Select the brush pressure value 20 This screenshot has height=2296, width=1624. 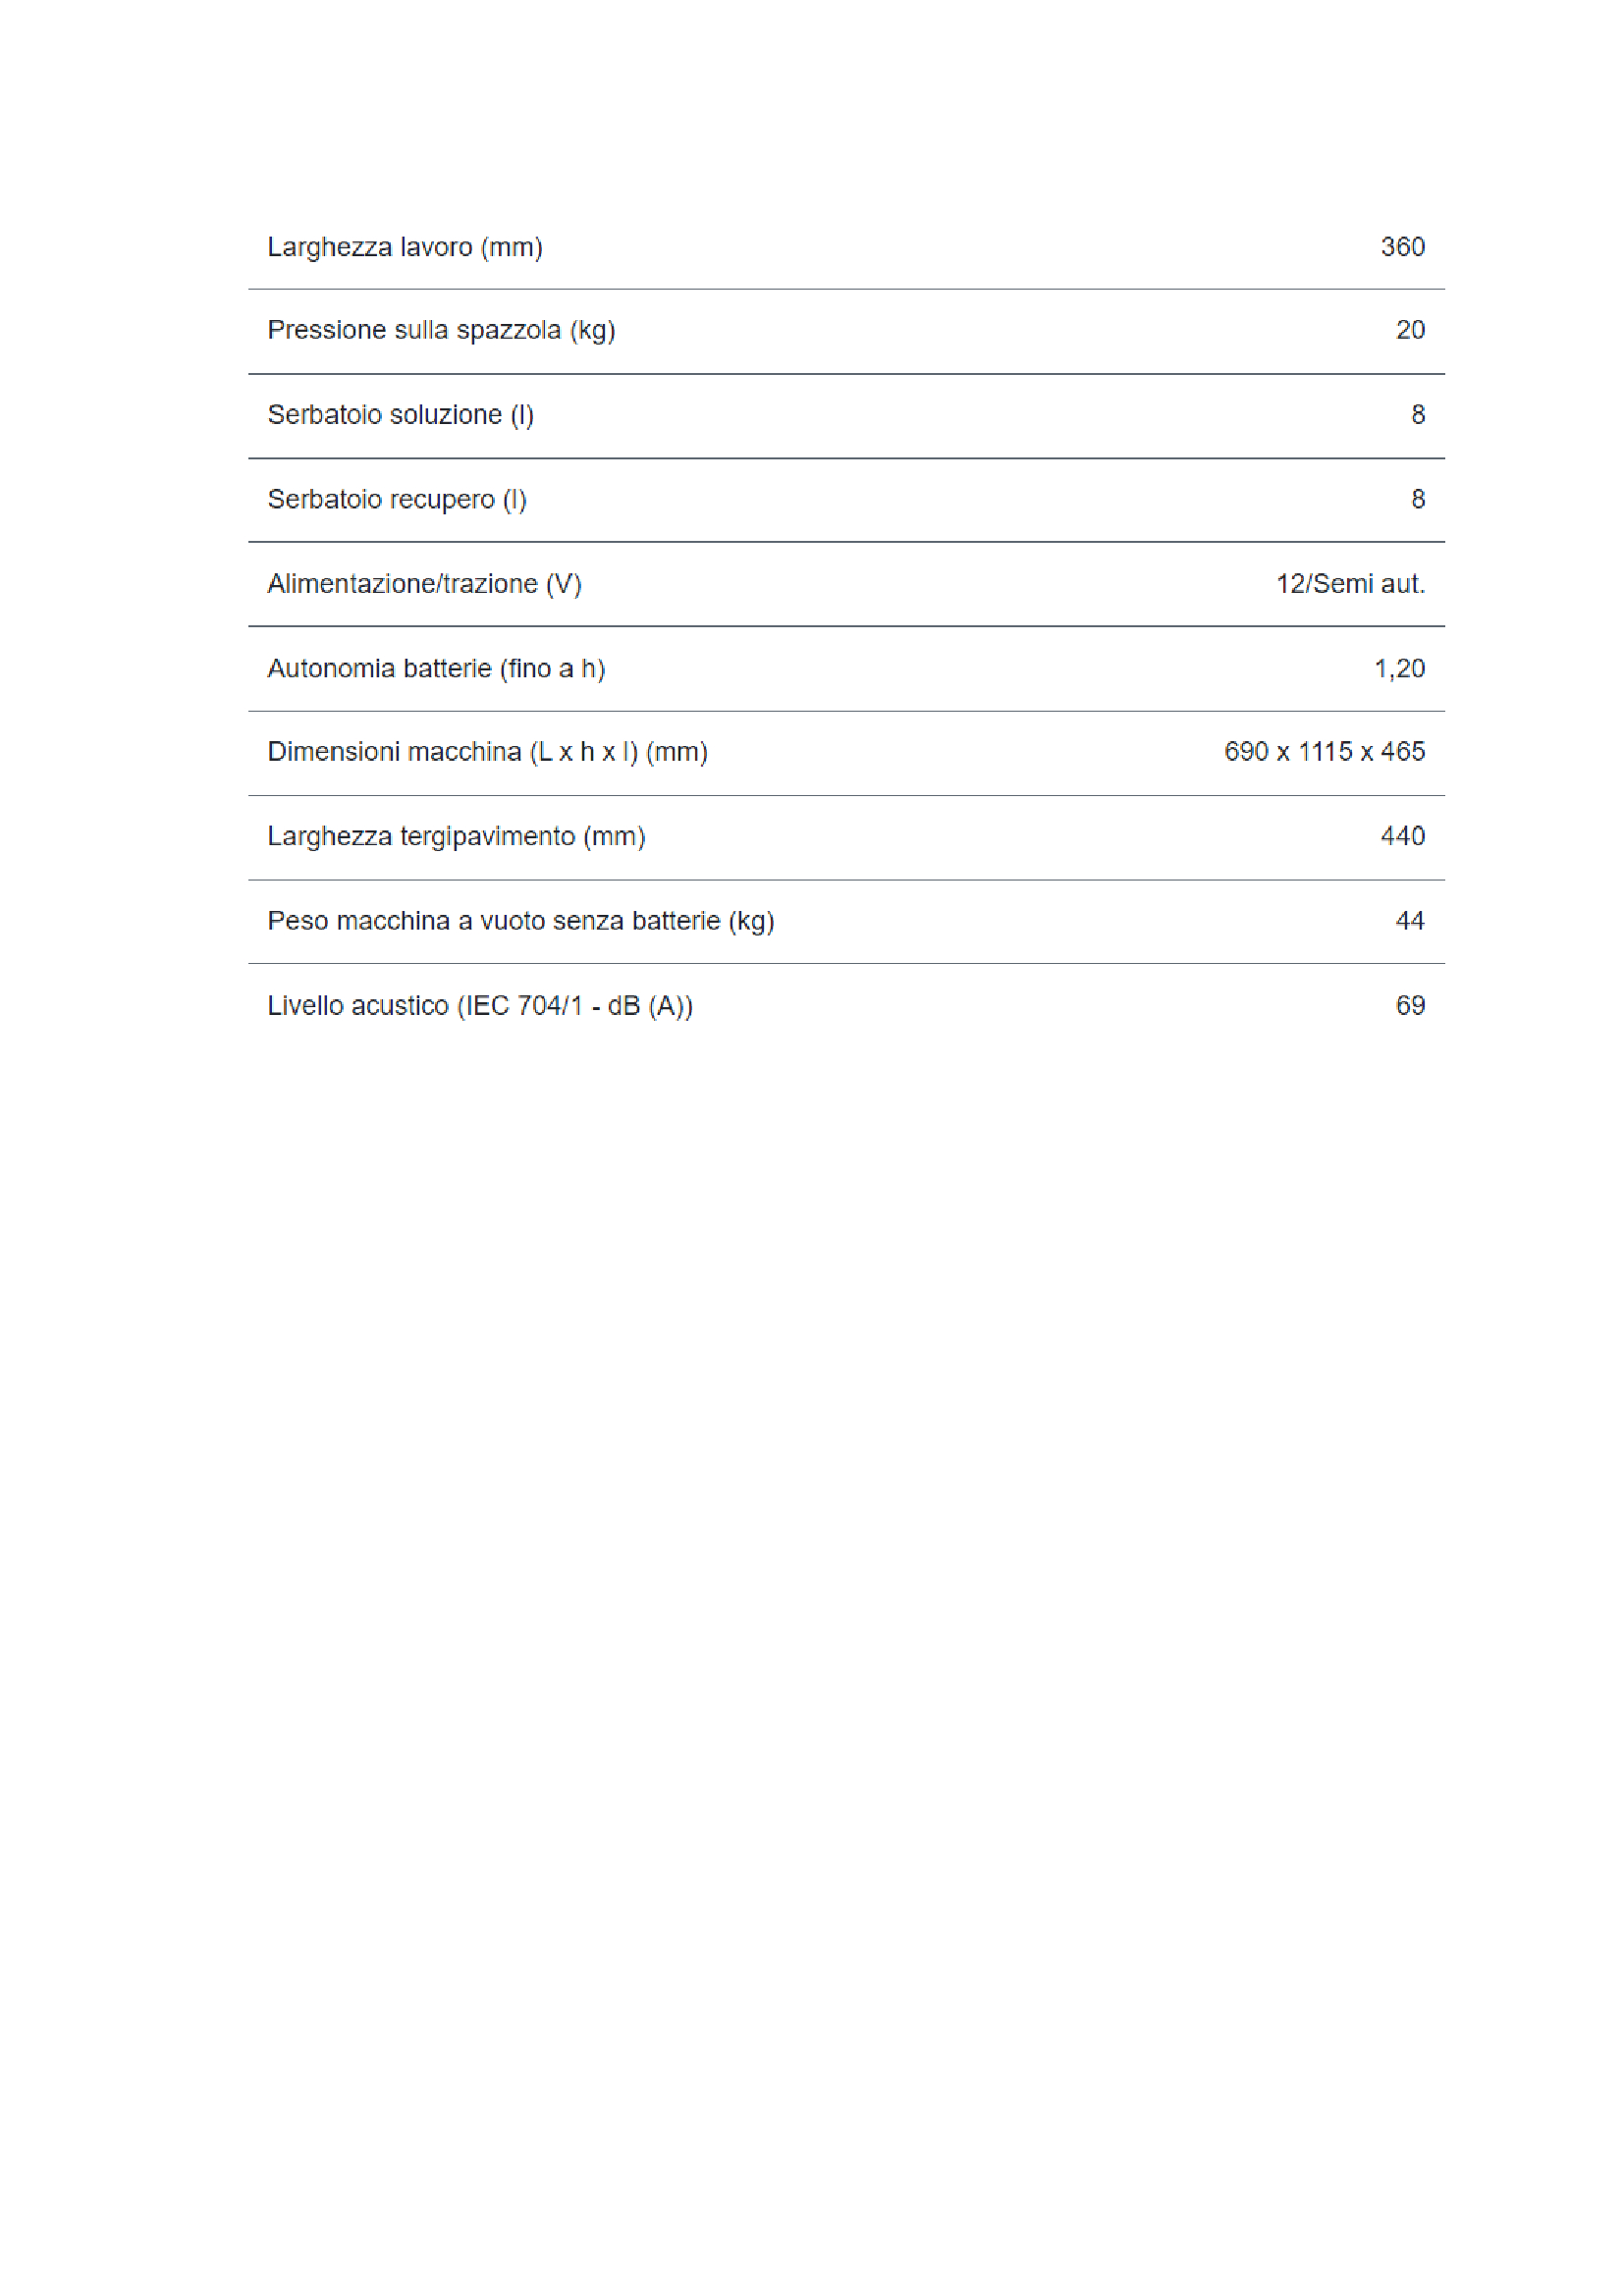coord(1410,330)
